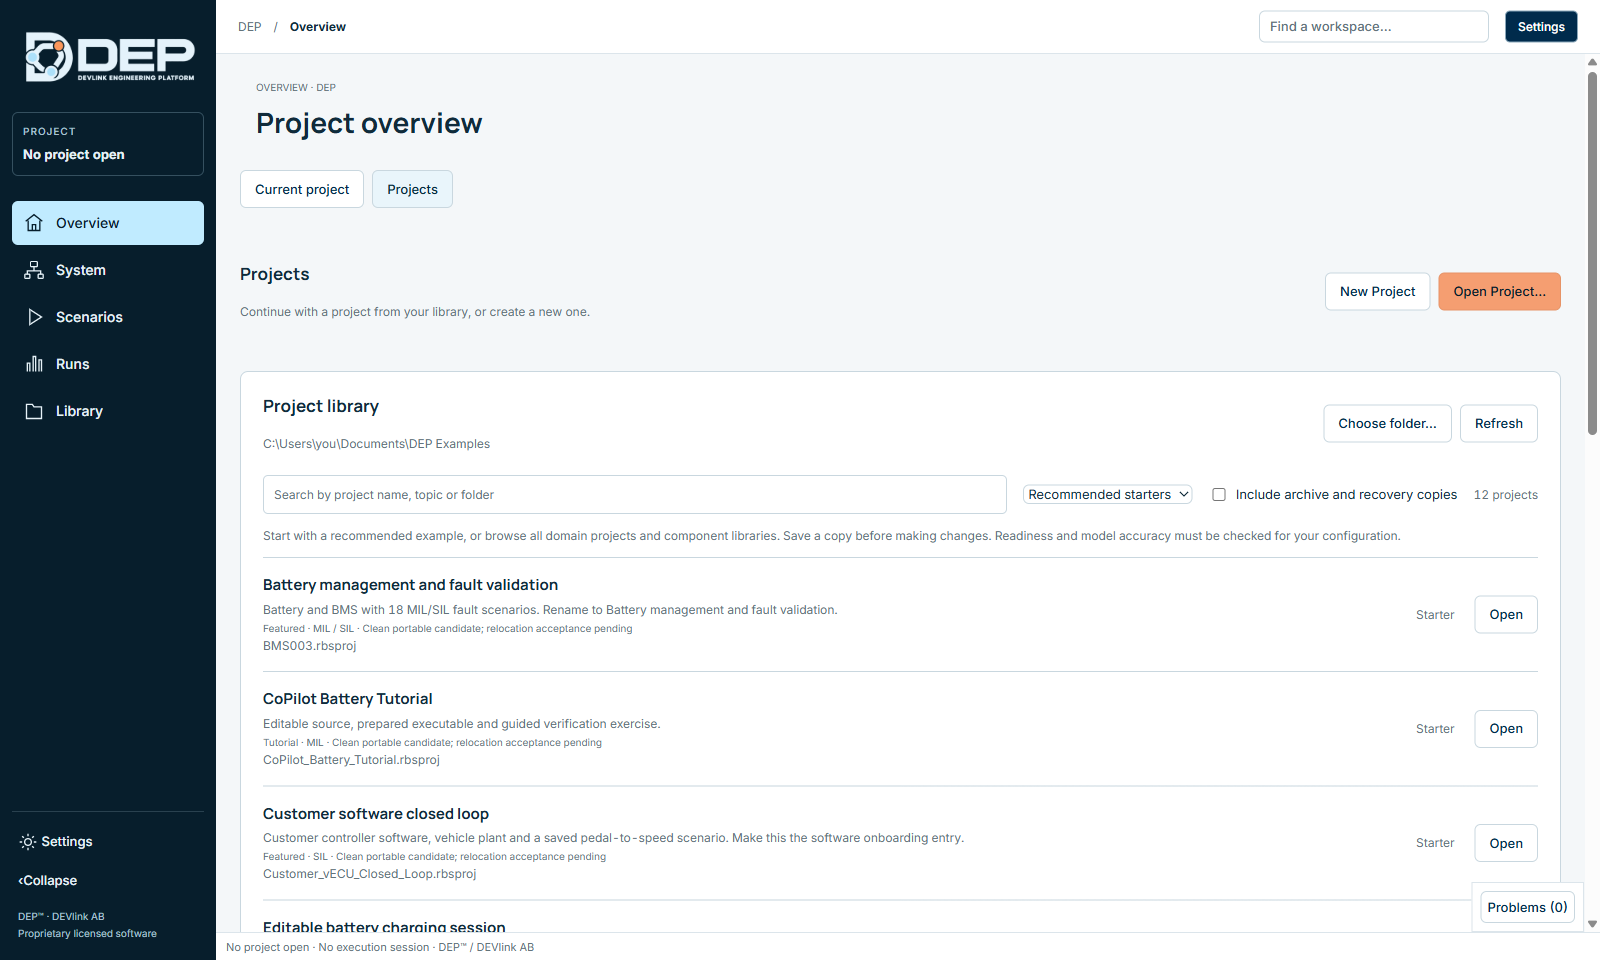The width and height of the screenshot is (1600, 960).
Task: Click the top-right Settings button
Action: [x=1541, y=27]
